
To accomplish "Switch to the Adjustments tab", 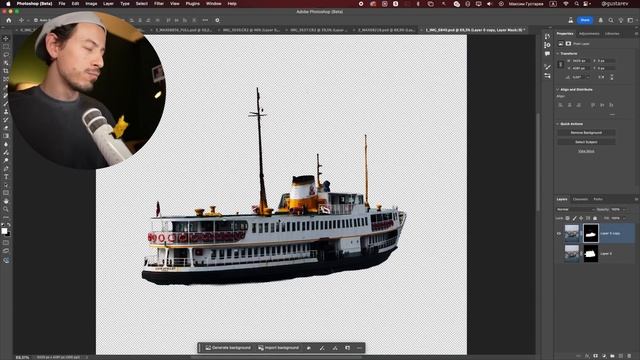I will pos(589,33).
